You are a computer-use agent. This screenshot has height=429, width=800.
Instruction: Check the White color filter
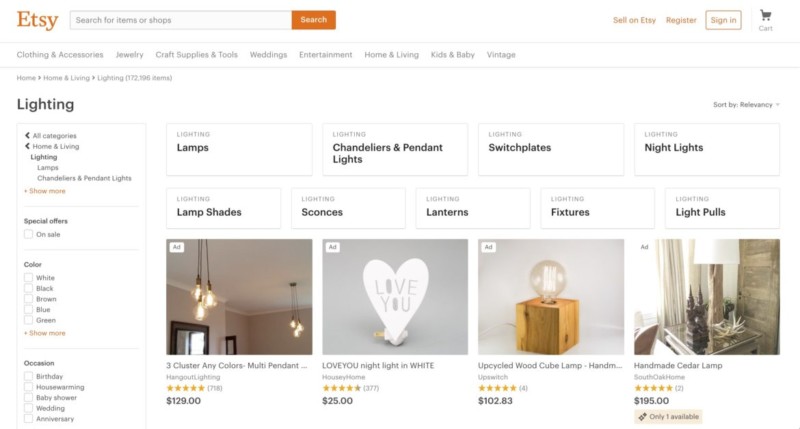pyautogui.click(x=29, y=278)
